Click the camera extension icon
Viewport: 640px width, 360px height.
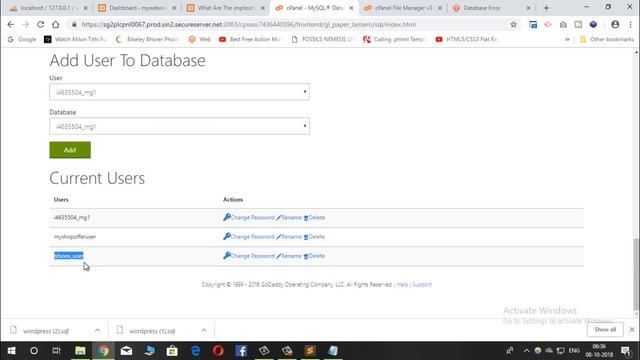coord(563,24)
